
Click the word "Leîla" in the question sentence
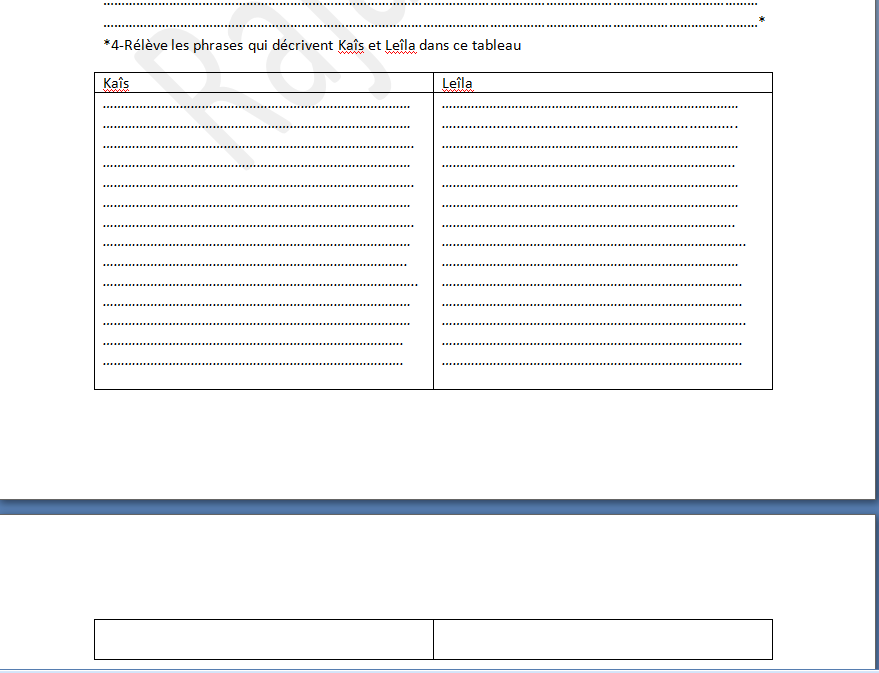click(400, 45)
